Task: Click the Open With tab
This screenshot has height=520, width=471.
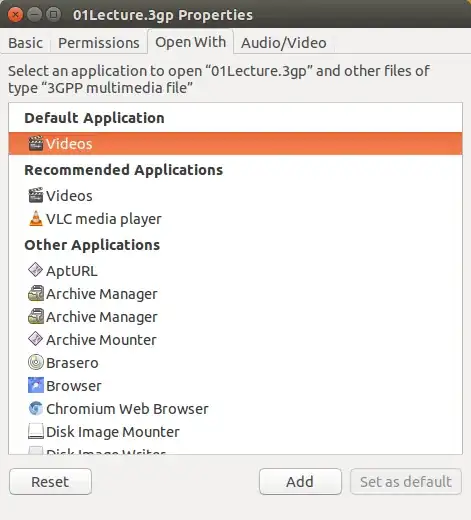Action: point(190,42)
